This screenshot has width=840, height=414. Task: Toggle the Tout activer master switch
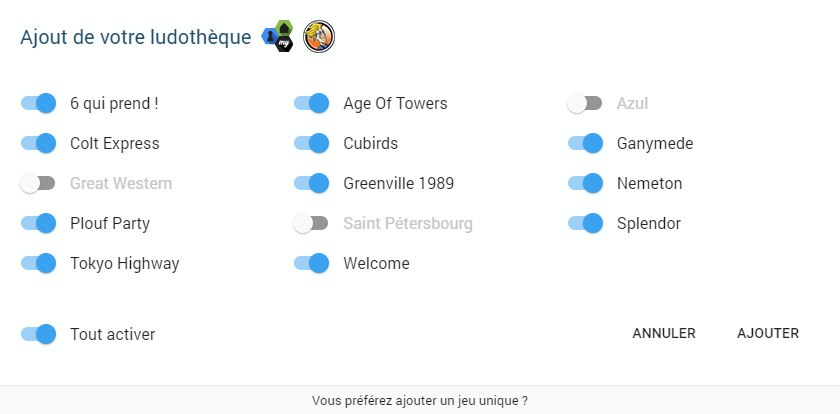coord(39,334)
